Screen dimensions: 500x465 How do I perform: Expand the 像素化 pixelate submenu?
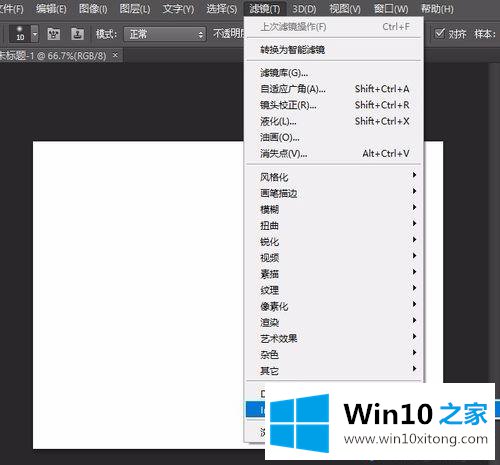coord(334,306)
